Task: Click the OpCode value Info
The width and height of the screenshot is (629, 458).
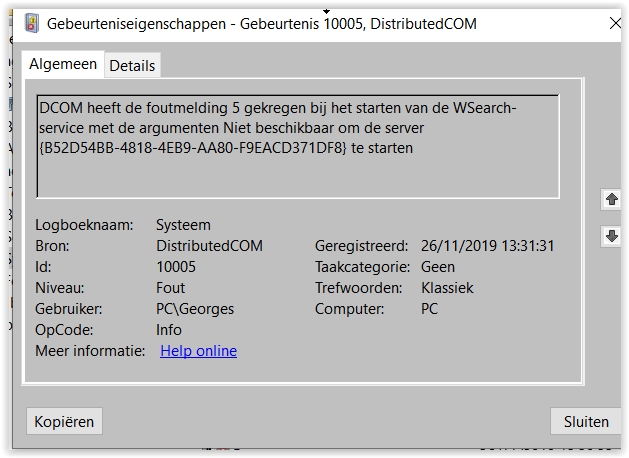Action: click(x=169, y=330)
